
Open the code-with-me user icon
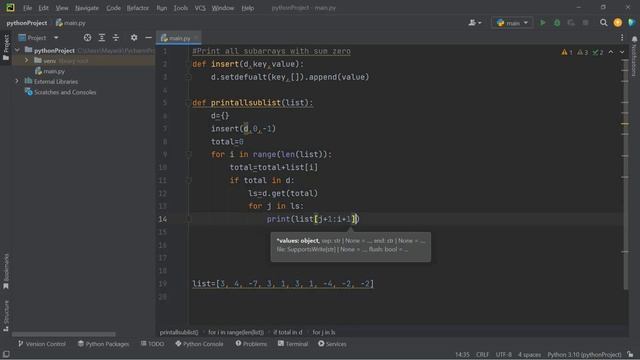(x=475, y=23)
